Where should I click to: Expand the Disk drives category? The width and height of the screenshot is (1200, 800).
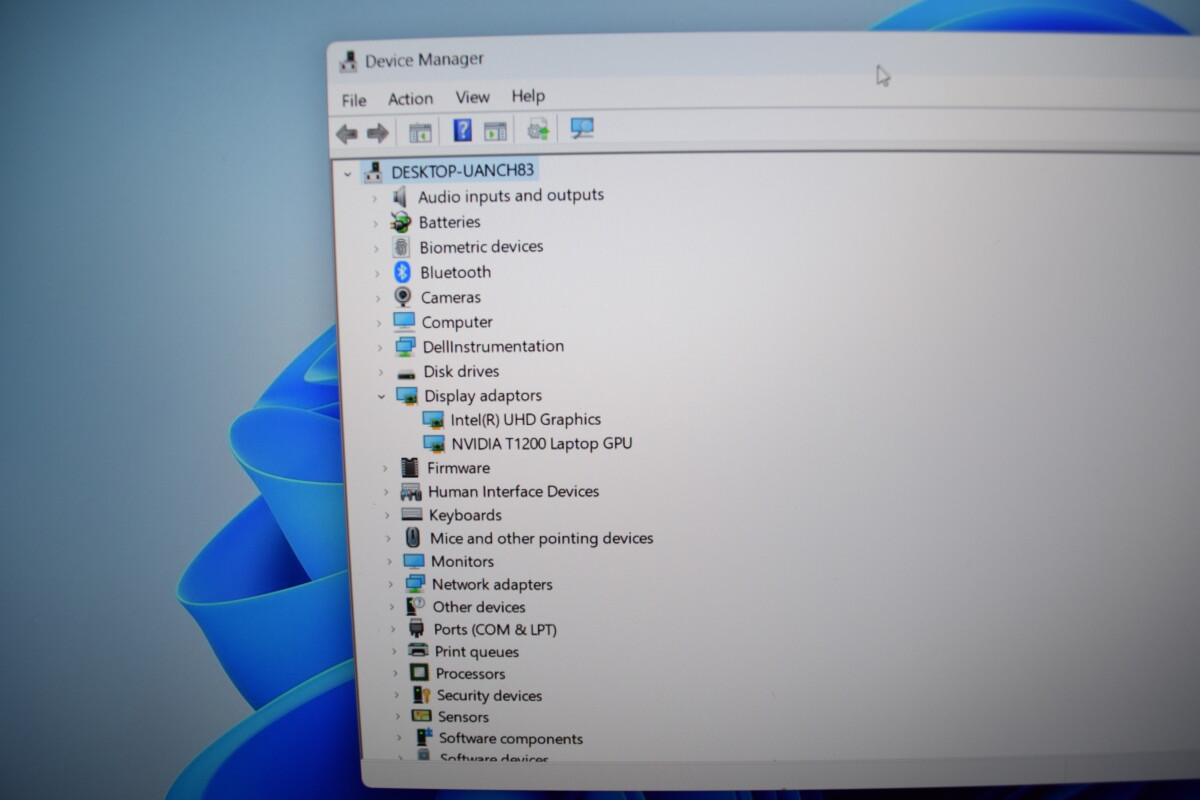pyautogui.click(x=381, y=373)
